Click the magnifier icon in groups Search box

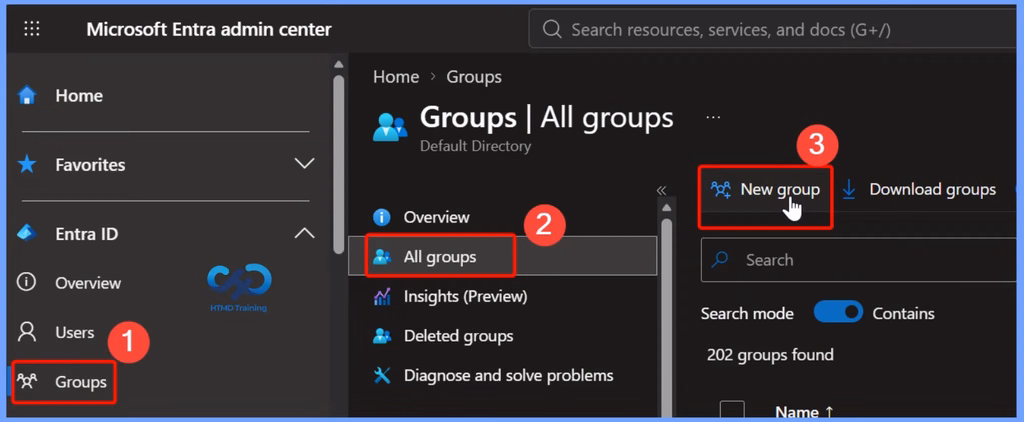[720, 260]
